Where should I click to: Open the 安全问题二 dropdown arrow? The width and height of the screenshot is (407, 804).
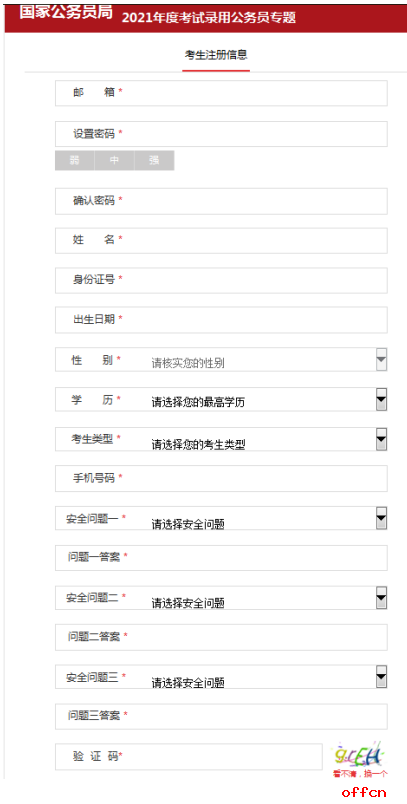pyautogui.click(x=381, y=597)
